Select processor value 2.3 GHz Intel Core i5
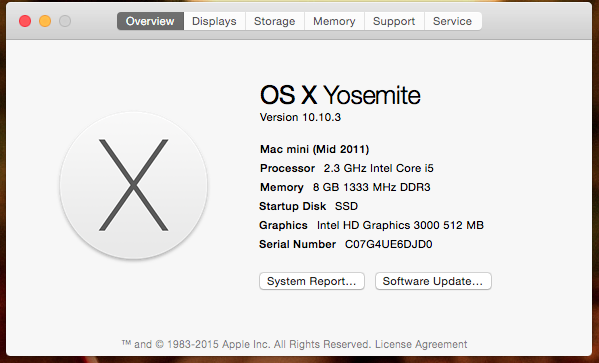Image resolution: width=599 pixels, height=363 pixels. pos(379,168)
